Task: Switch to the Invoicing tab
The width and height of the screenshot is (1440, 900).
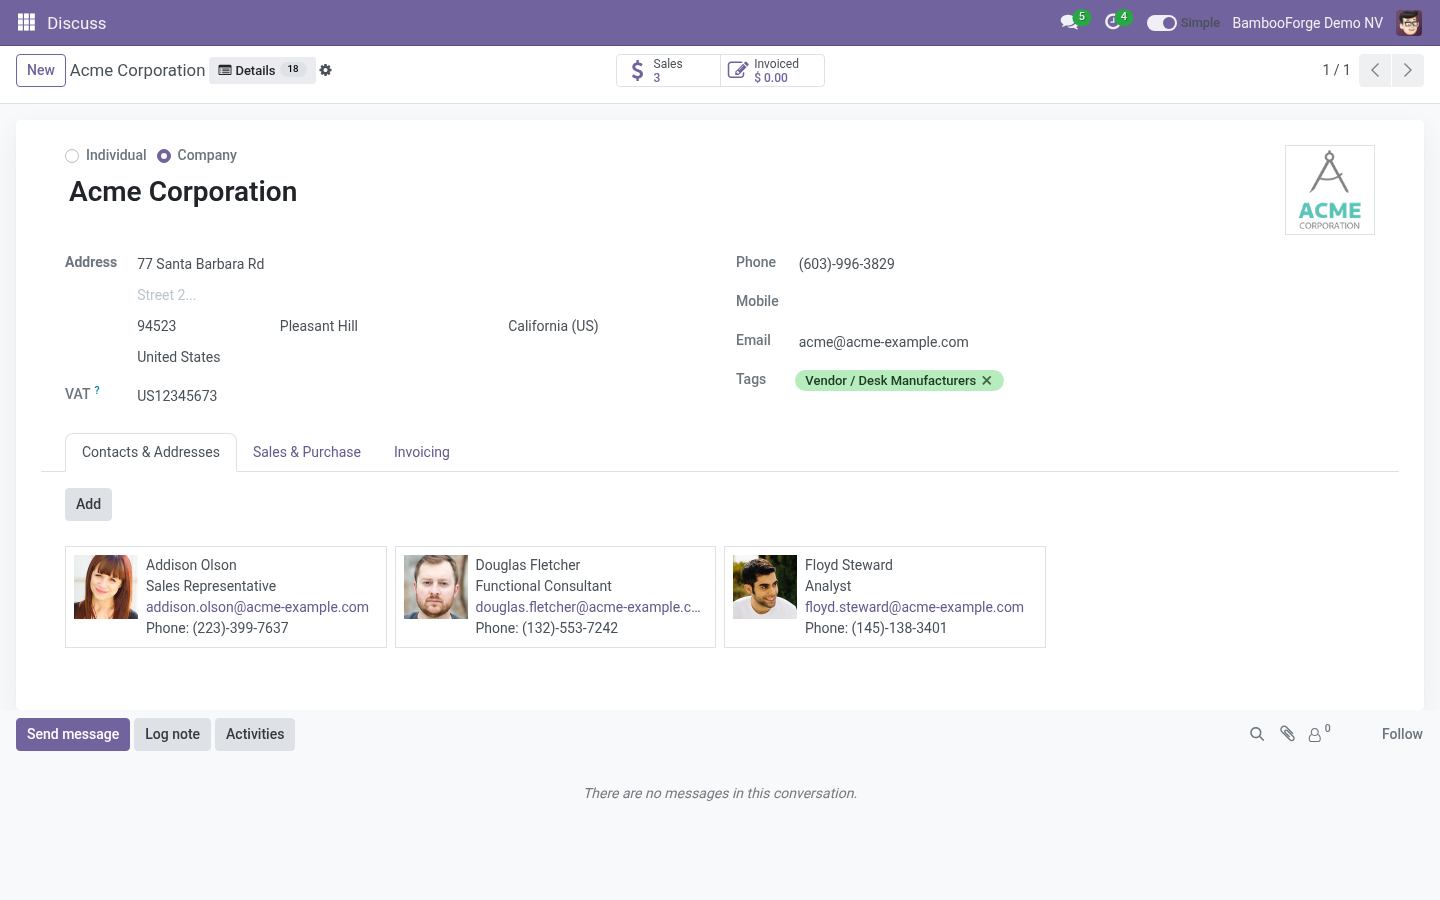Action: point(422,452)
